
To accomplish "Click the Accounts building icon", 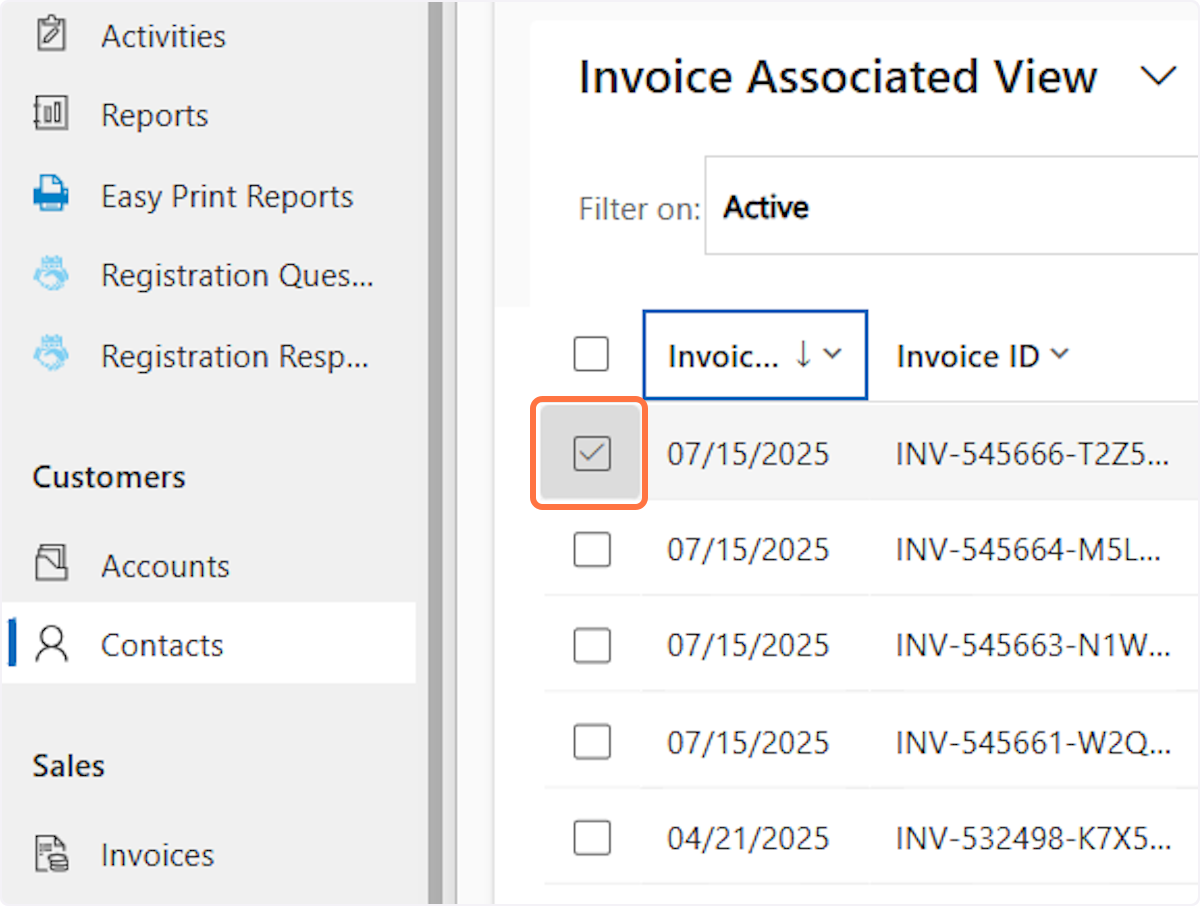I will click(x=50, y=565).
